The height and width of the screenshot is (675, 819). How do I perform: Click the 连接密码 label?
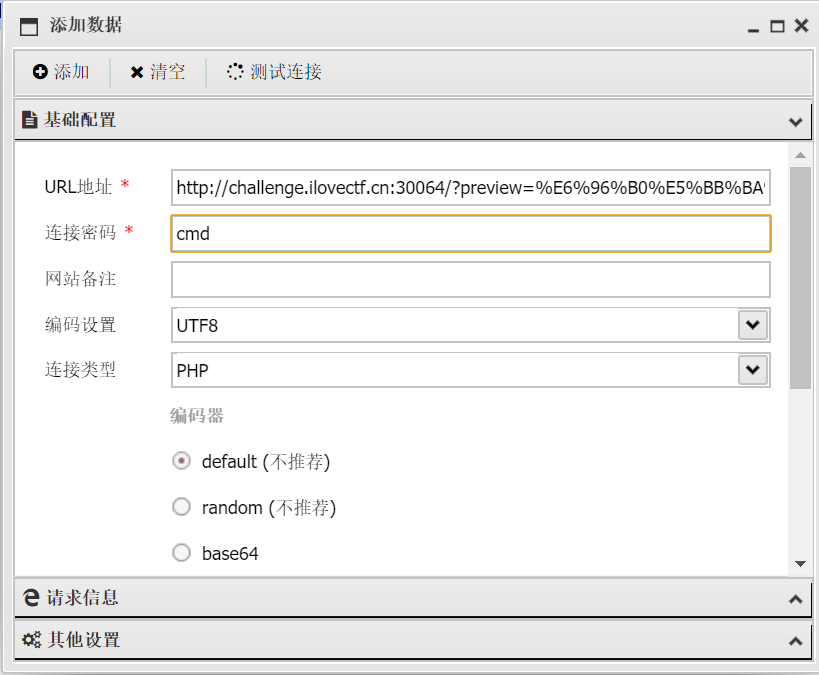(80, 232)
